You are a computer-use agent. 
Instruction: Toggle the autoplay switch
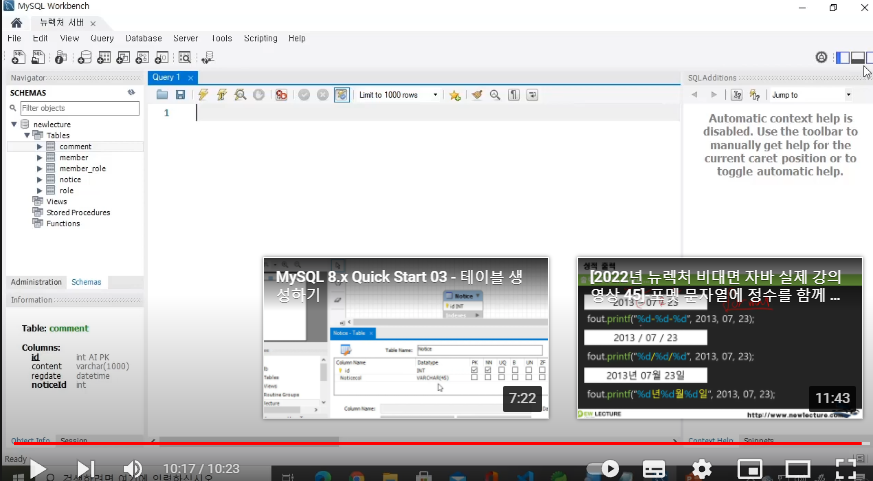pos(603,469)
